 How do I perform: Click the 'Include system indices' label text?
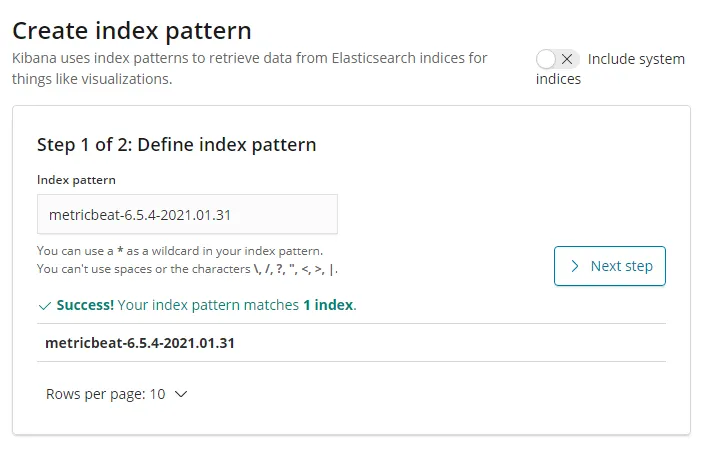click(636, 59)
